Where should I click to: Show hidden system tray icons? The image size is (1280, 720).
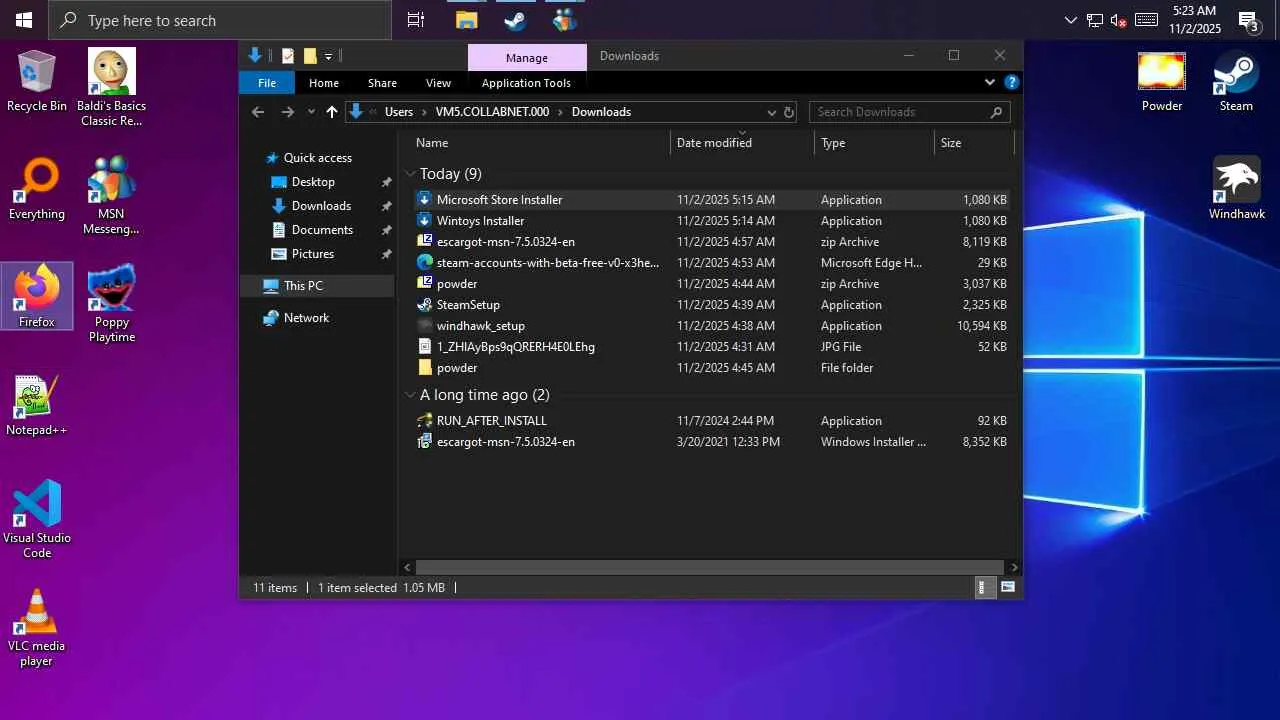[1071, 20]
